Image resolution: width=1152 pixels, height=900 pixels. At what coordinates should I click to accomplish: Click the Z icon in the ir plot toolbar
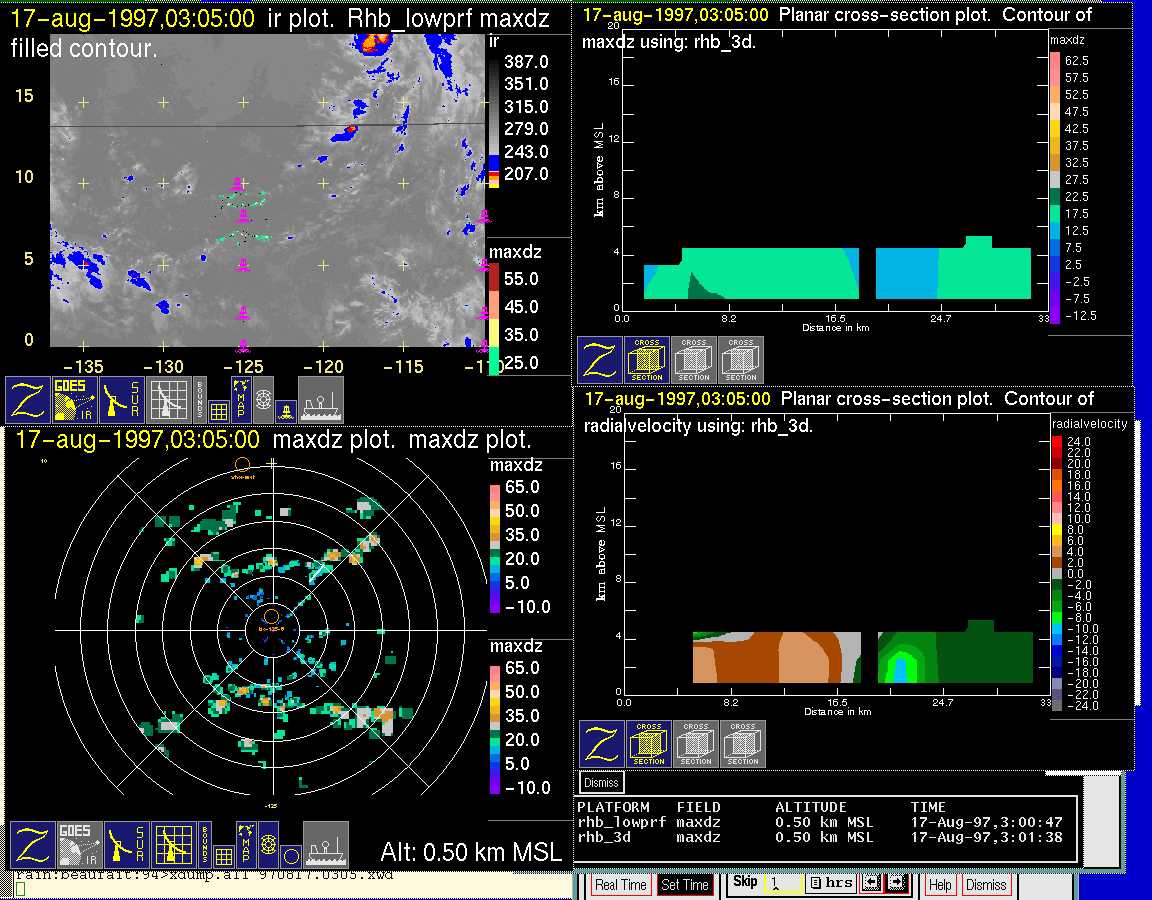point(29,399)
